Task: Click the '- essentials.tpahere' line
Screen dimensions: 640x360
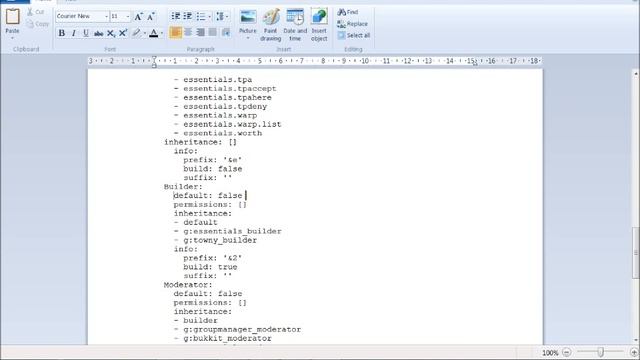Action: 223,98
